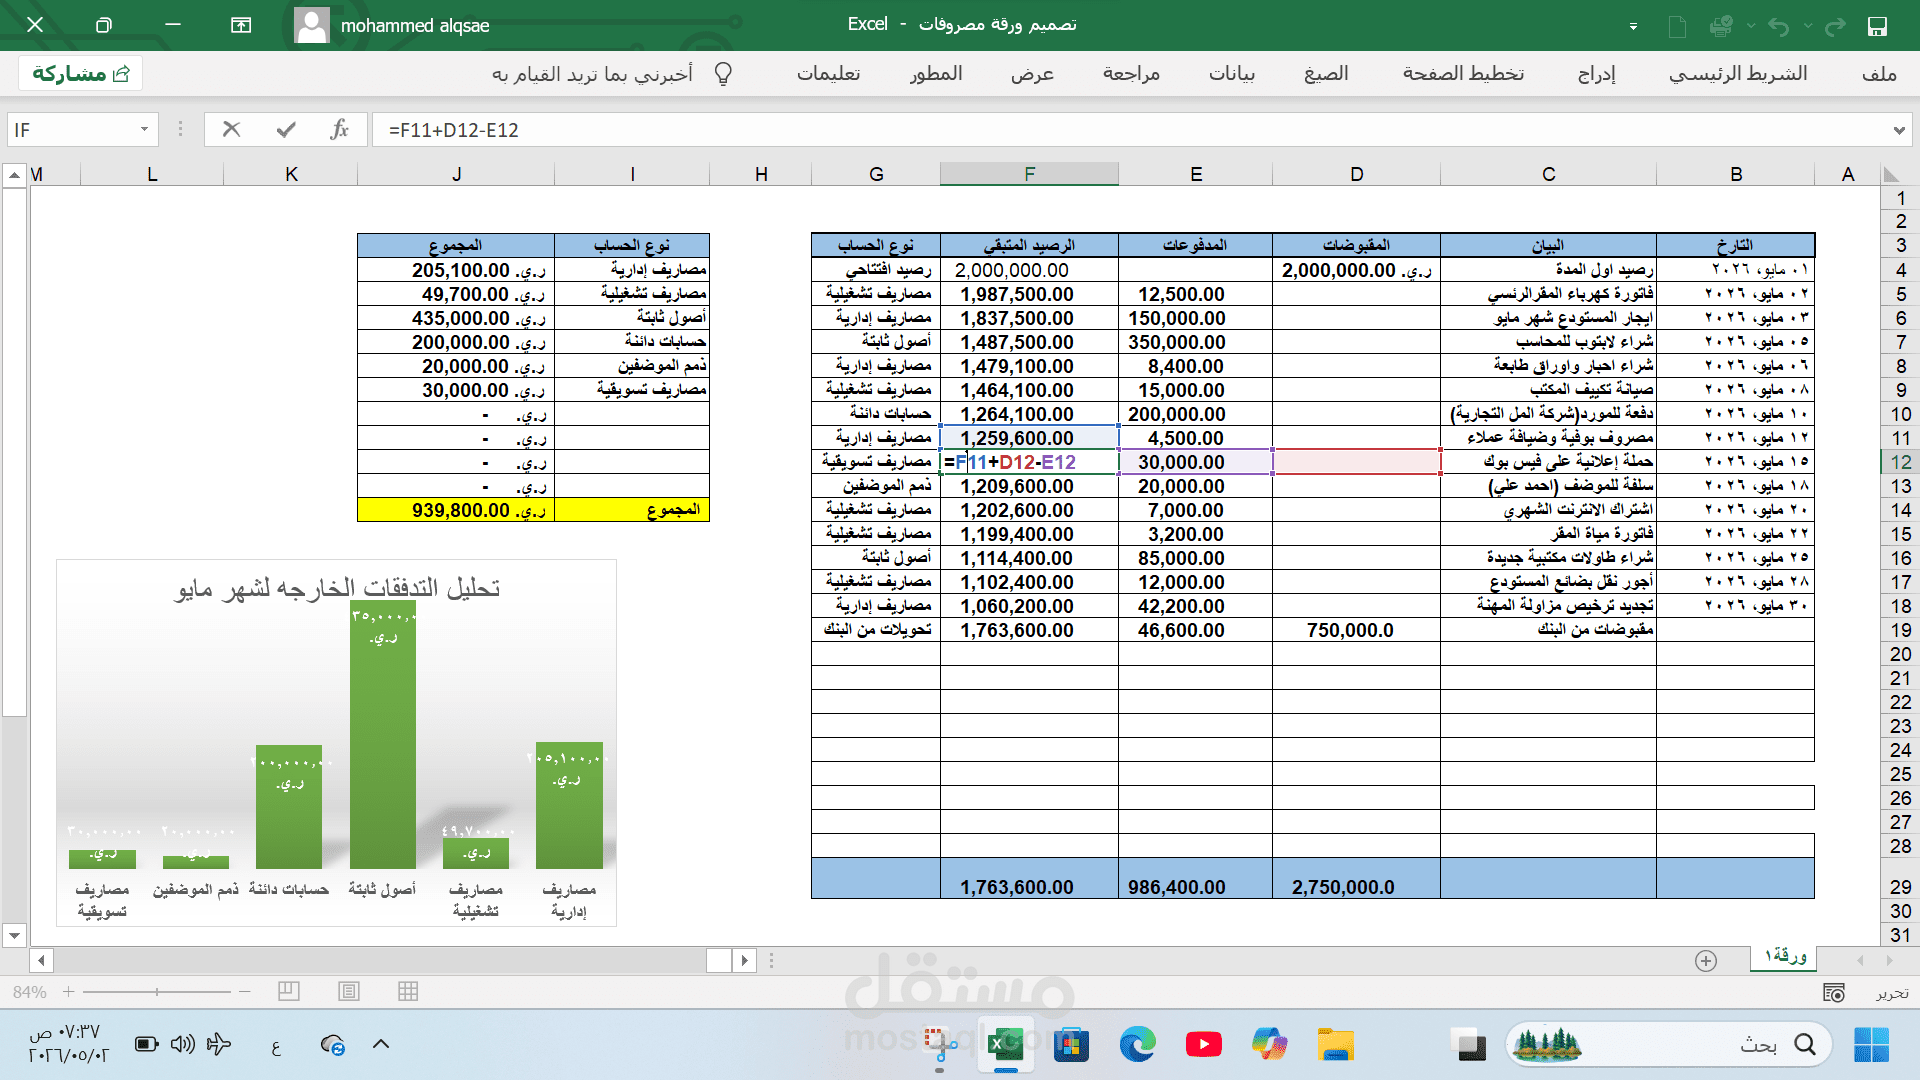Click the horizontal scrollbar right arrow

744,961
